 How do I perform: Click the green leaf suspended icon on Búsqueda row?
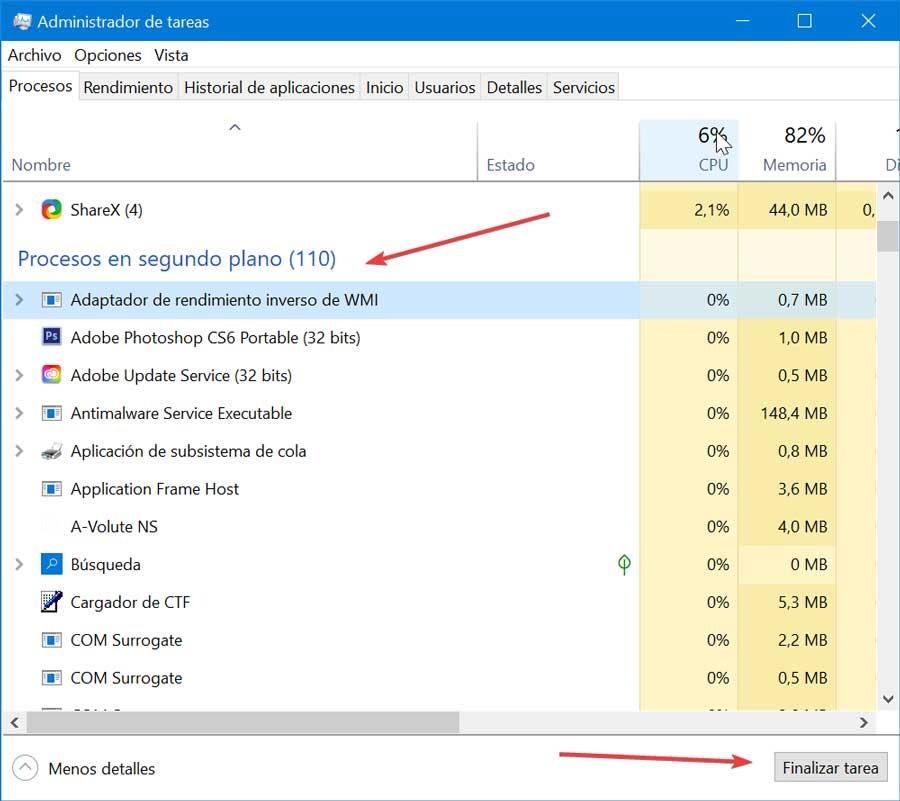point(624,565)
